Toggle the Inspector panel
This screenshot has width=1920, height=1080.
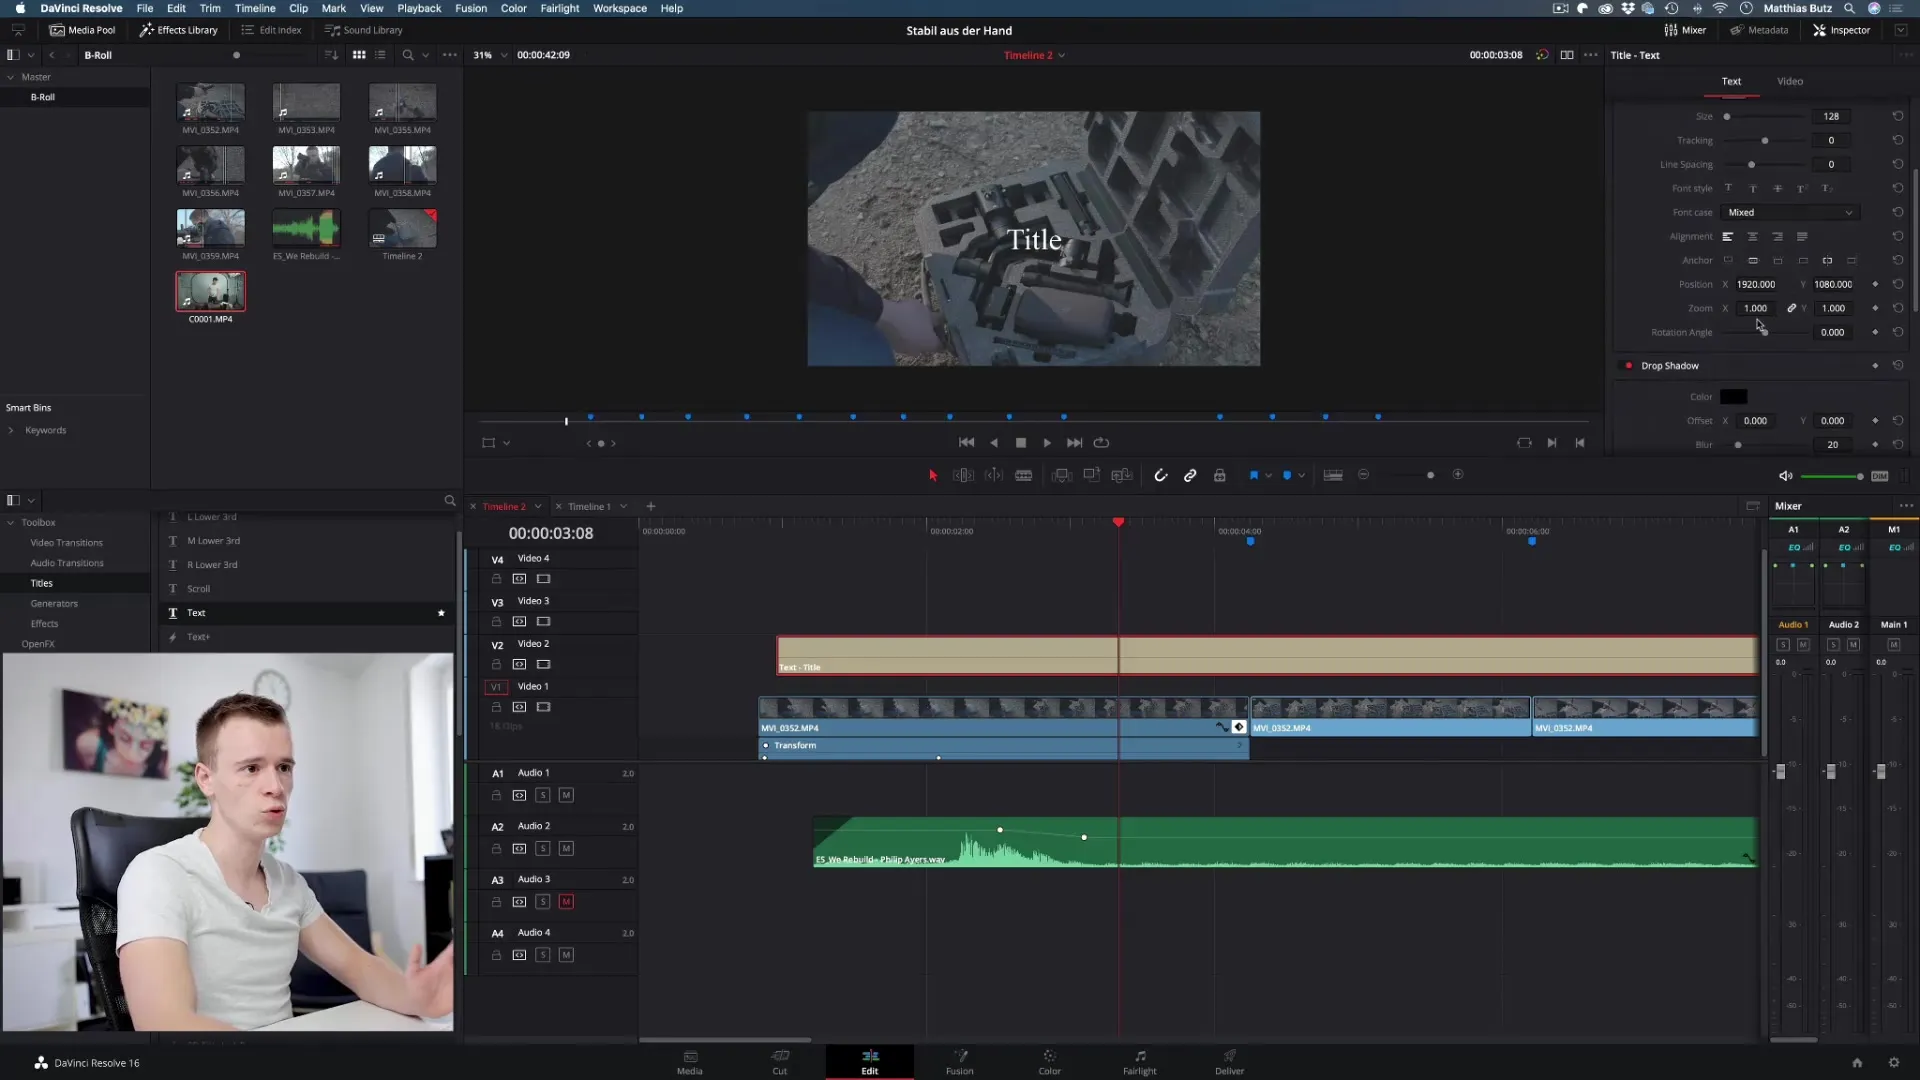coord(1841,30)
